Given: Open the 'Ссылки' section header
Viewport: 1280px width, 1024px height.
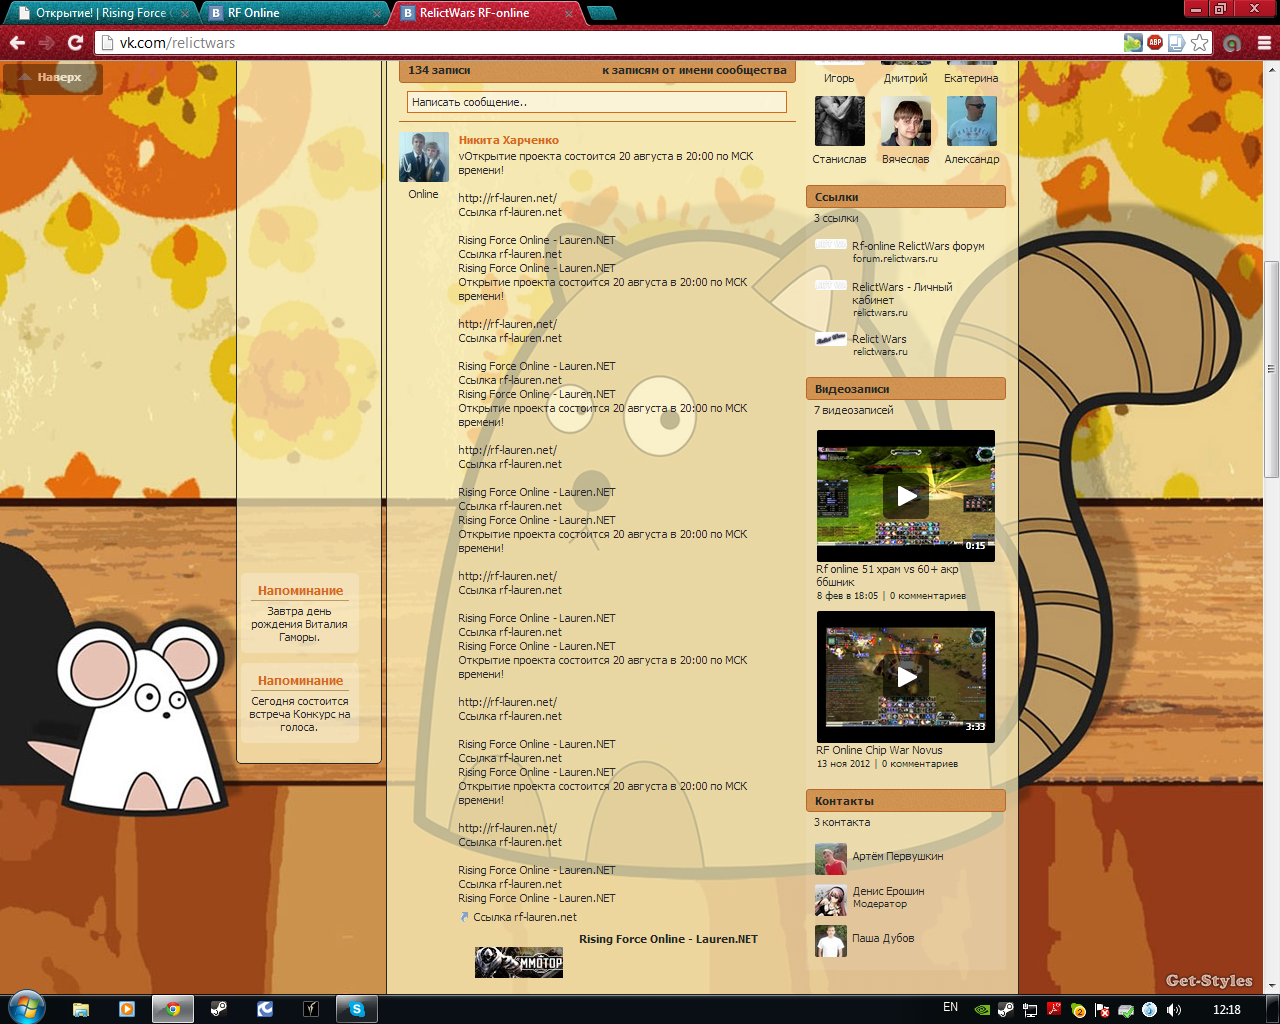Looking at the screenshot, I should [x=906, y=197].
